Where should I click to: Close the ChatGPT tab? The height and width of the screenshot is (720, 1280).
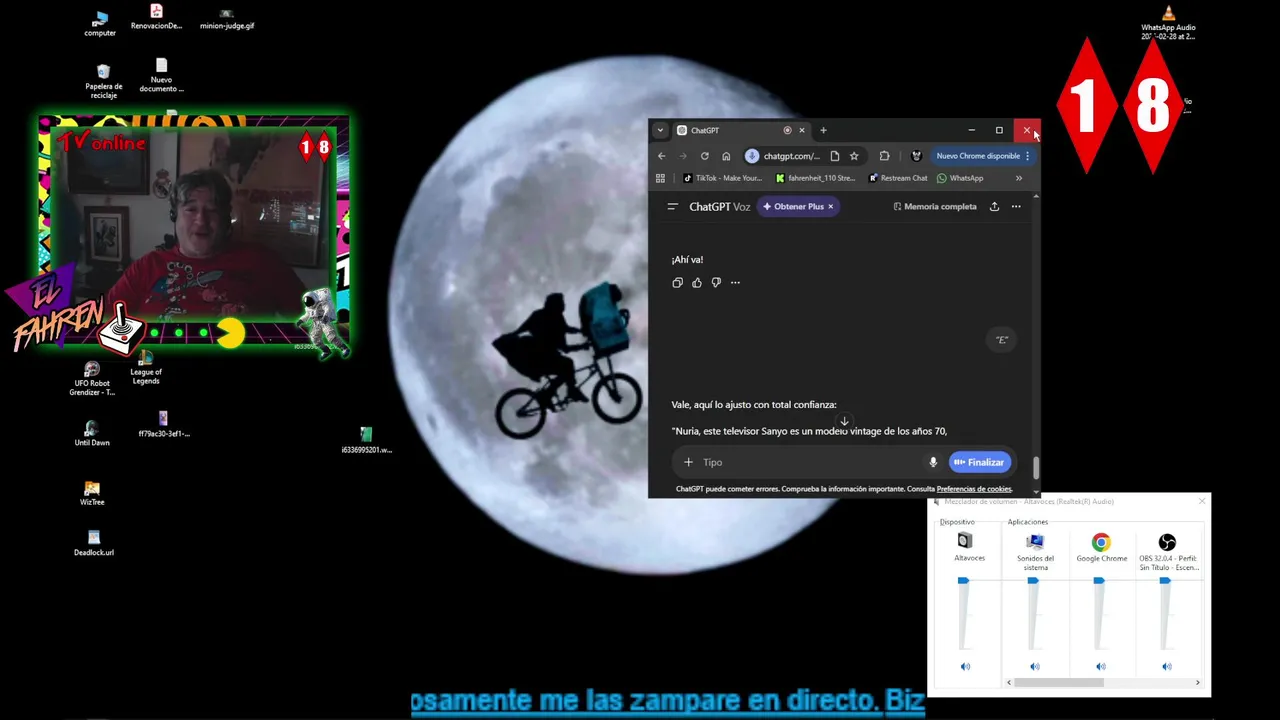click(801, 130)
